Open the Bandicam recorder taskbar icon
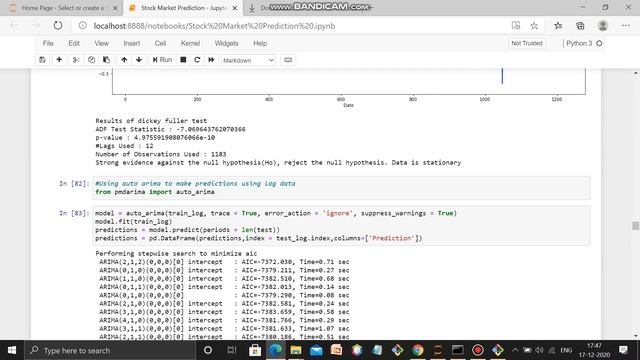The image size is (640, 360). coord(478,350)
